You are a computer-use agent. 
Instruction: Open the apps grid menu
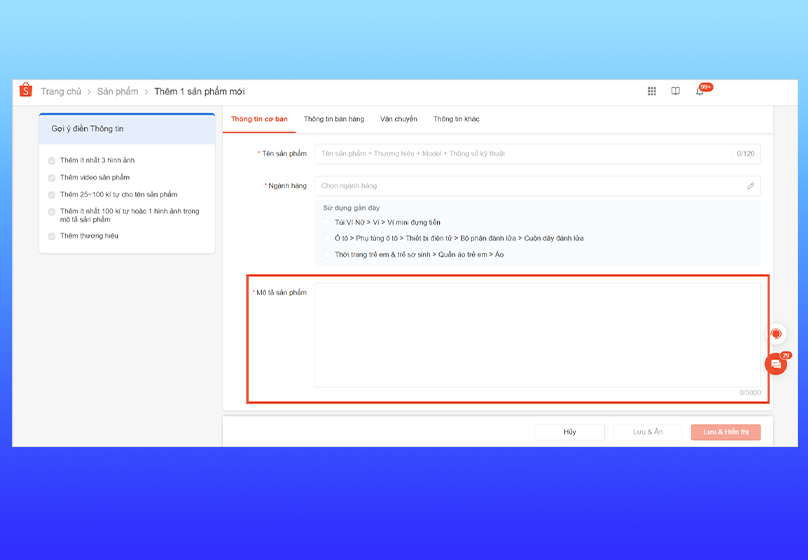[652, 91]
